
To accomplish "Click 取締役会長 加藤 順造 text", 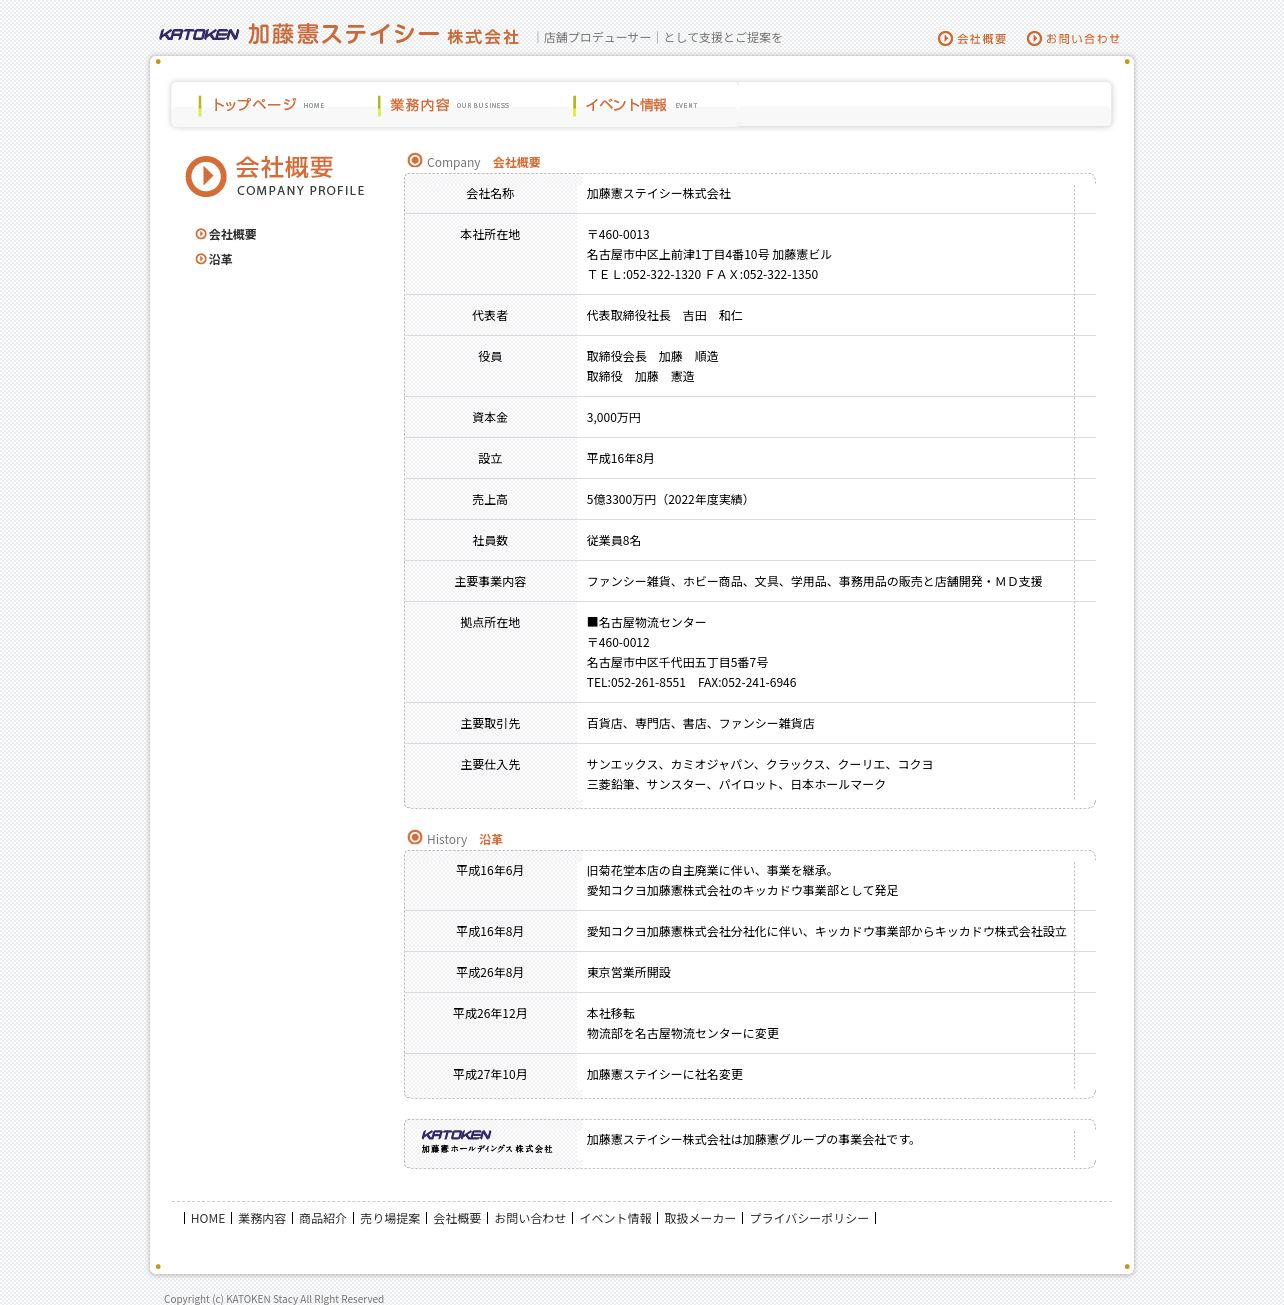I will [652, 357].
